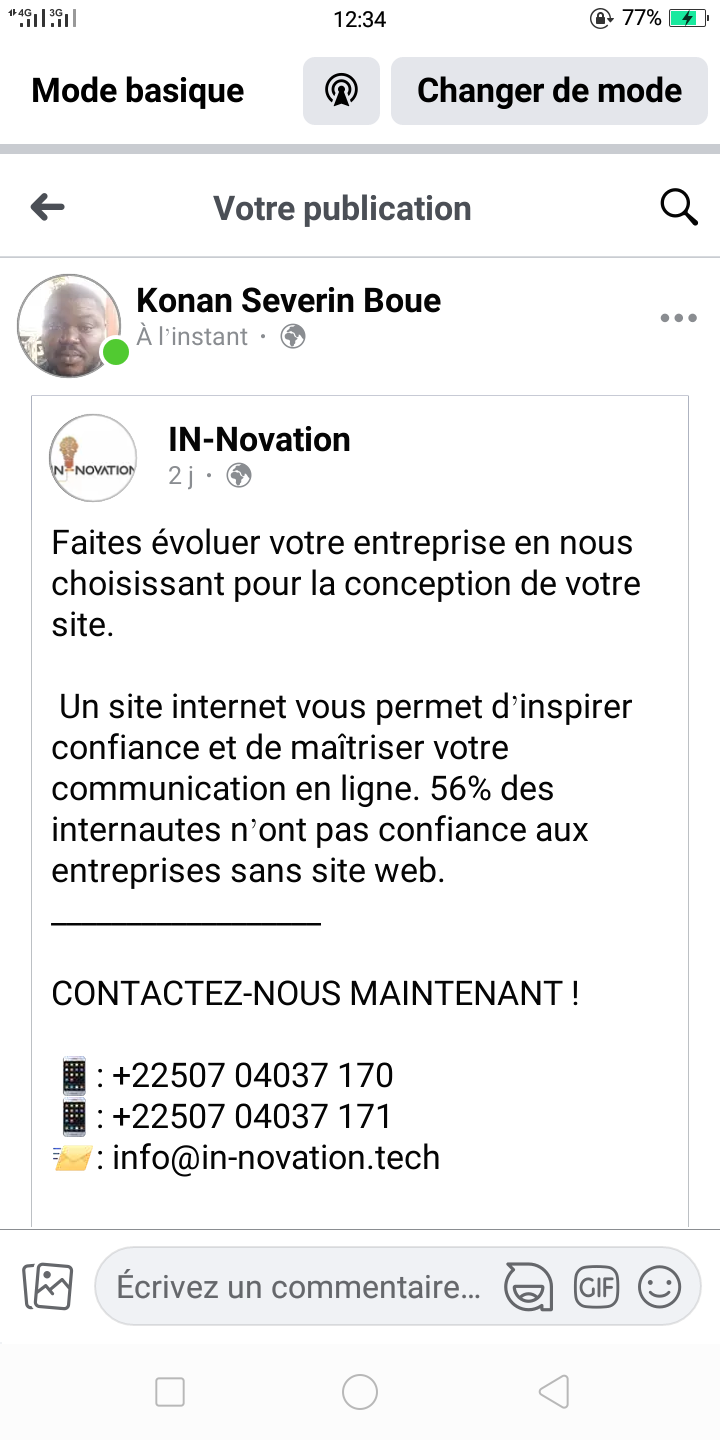720x1440 pixels.
Task: Tap the Android back triangle button
Action: coord(553,1391)
